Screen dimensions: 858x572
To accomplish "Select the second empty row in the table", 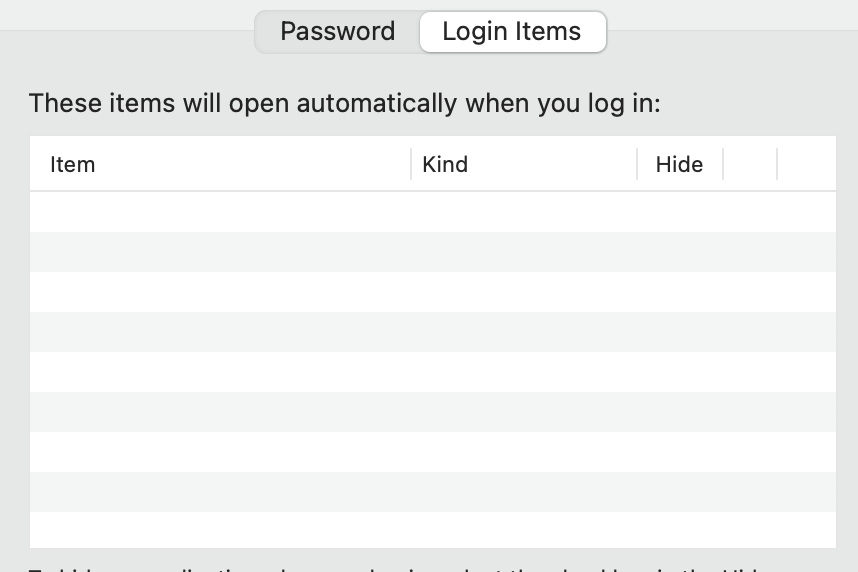I will 432,252.
